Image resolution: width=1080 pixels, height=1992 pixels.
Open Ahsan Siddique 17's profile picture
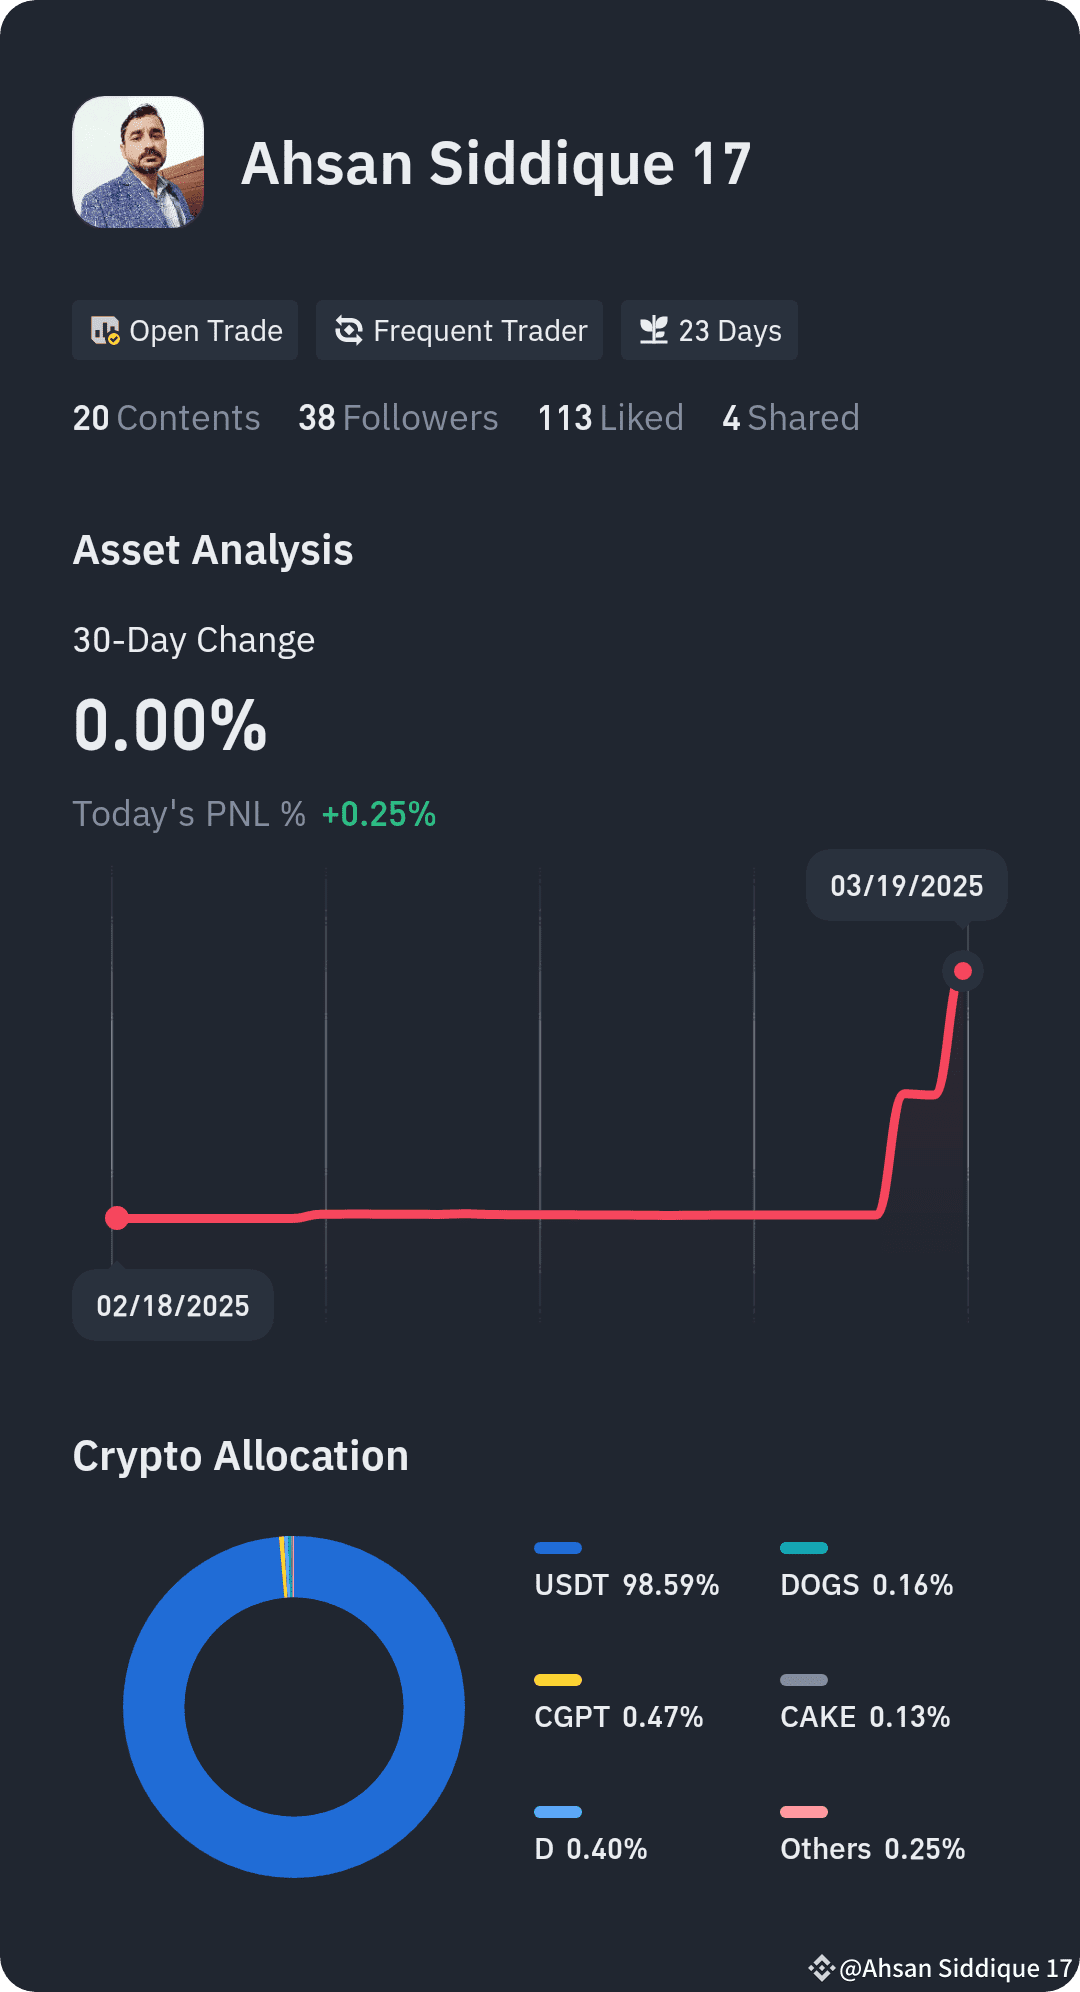tap(138, 163)
